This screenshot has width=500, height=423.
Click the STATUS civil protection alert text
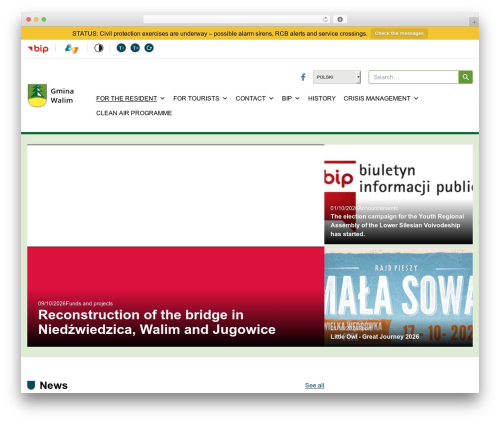[219, 33]
